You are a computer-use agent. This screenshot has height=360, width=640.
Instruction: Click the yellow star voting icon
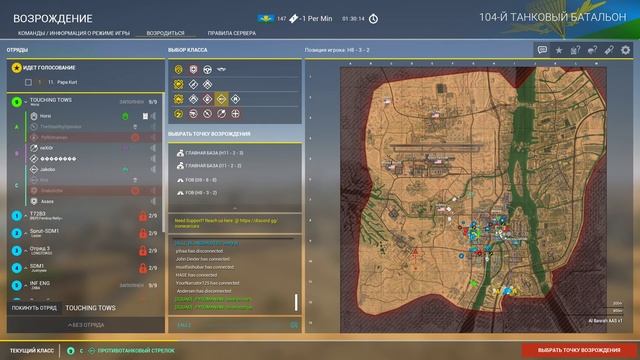pos(16,68)
